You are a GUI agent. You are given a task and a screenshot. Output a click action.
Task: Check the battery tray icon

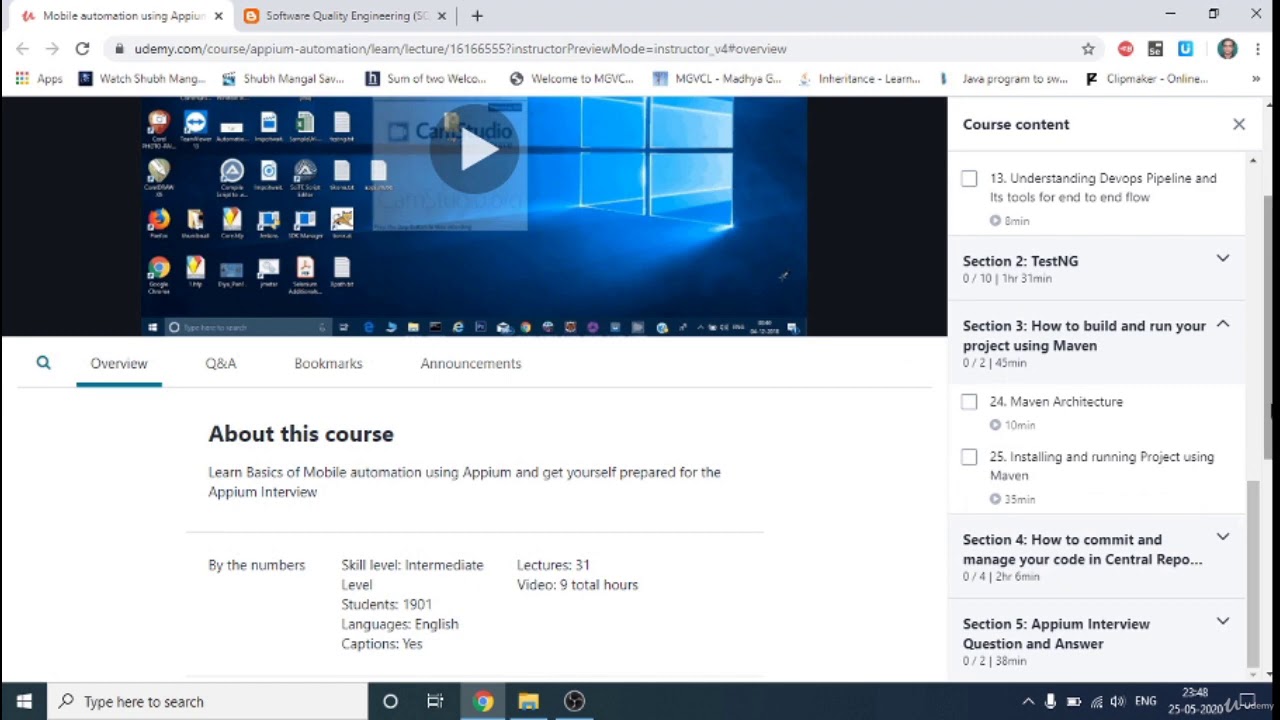coord(1073,701)
